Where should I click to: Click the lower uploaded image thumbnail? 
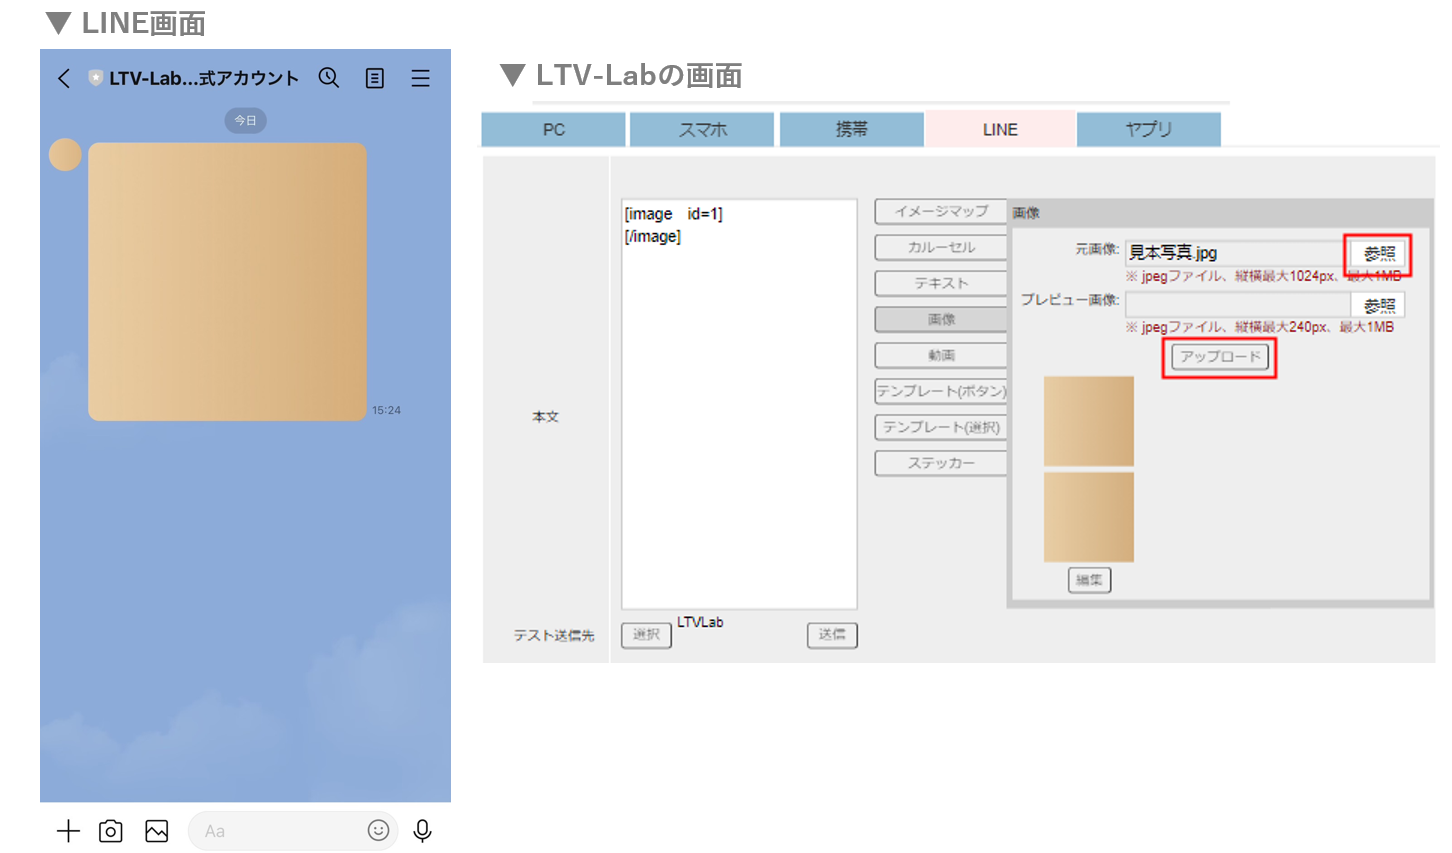point(1088,517)
